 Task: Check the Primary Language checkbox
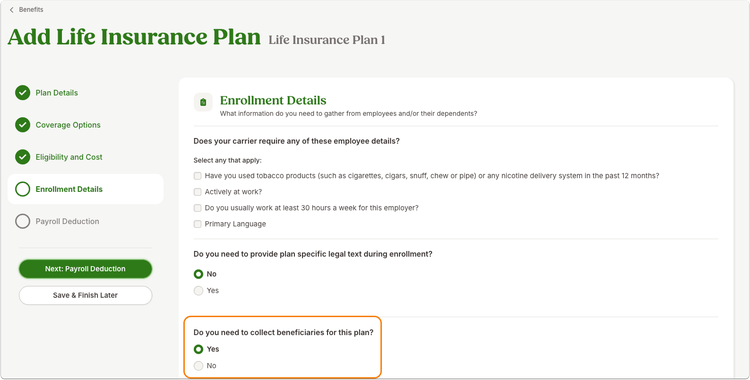(x=198, y=224)
